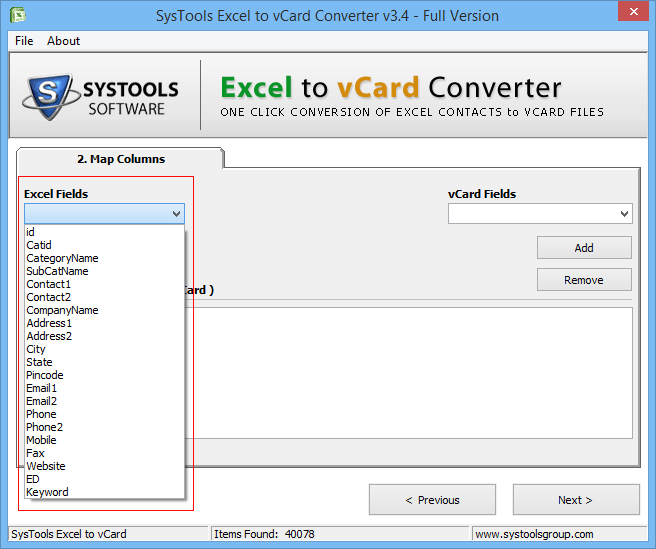This screenshot has height=549, width=656.
Task: Choose 'Fax' in Excel Fields list
Action: tap(105, 452)
